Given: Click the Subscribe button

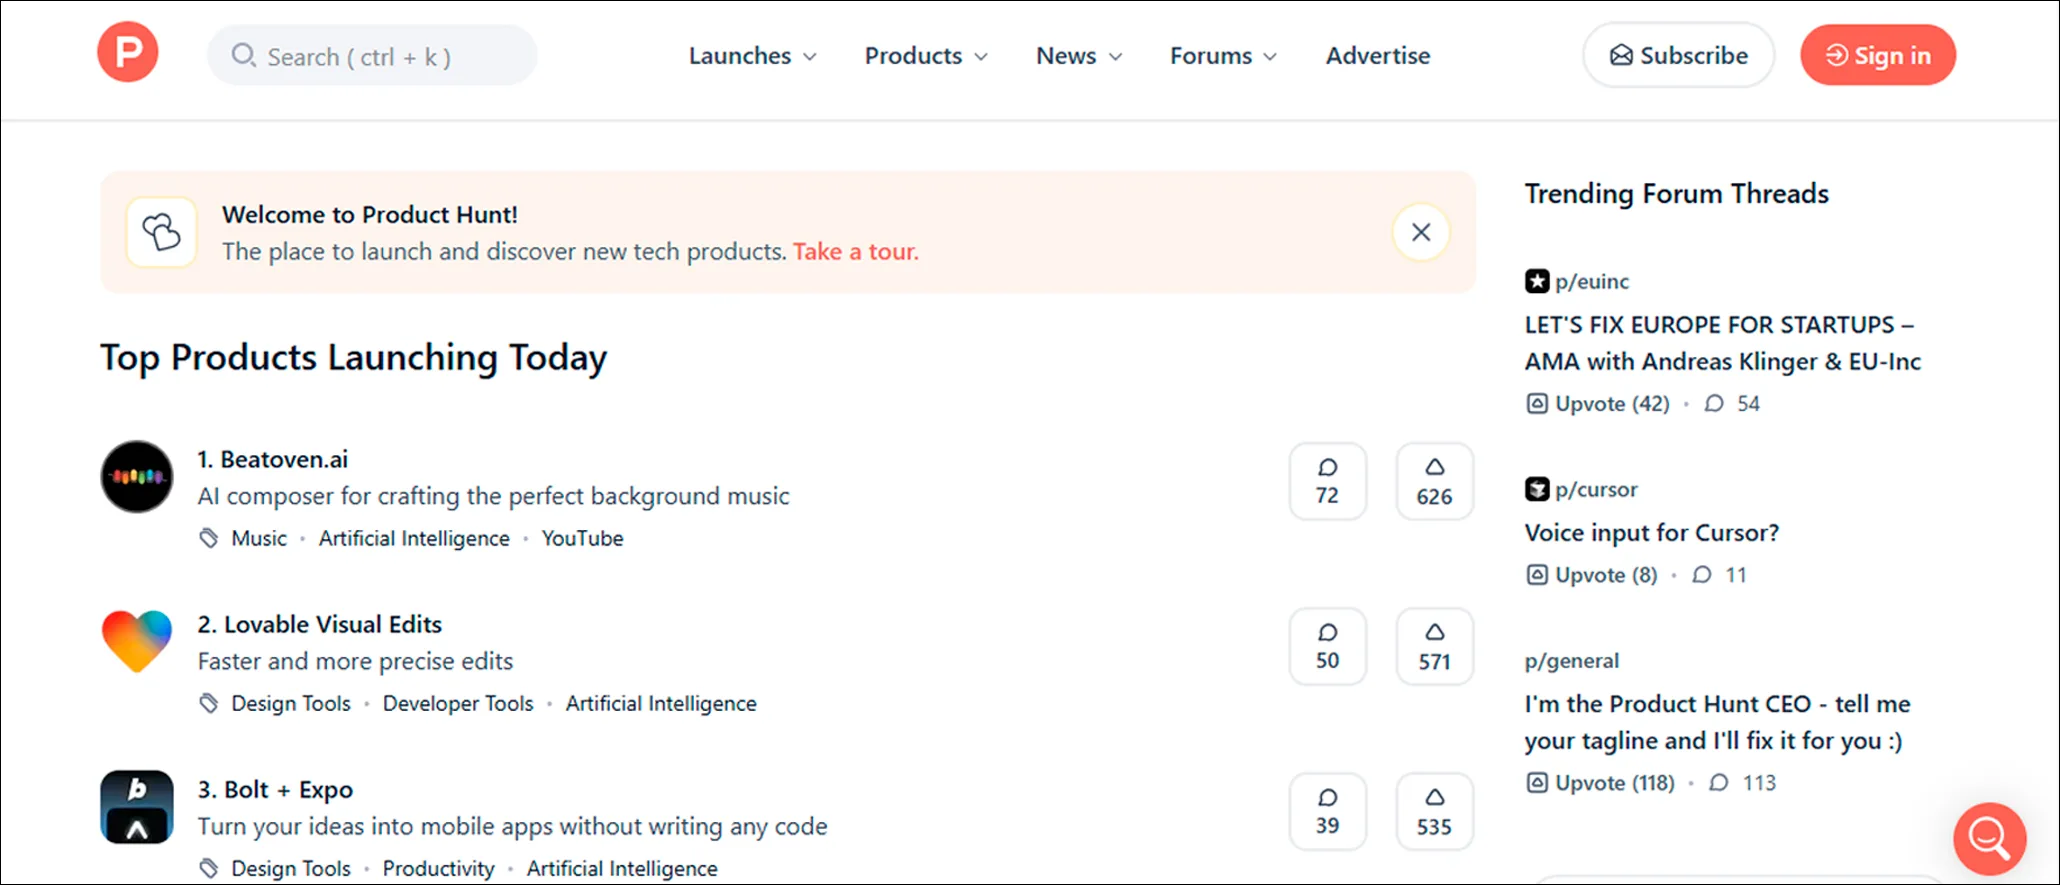Looking at the screenshot, I should point(1678,55).
